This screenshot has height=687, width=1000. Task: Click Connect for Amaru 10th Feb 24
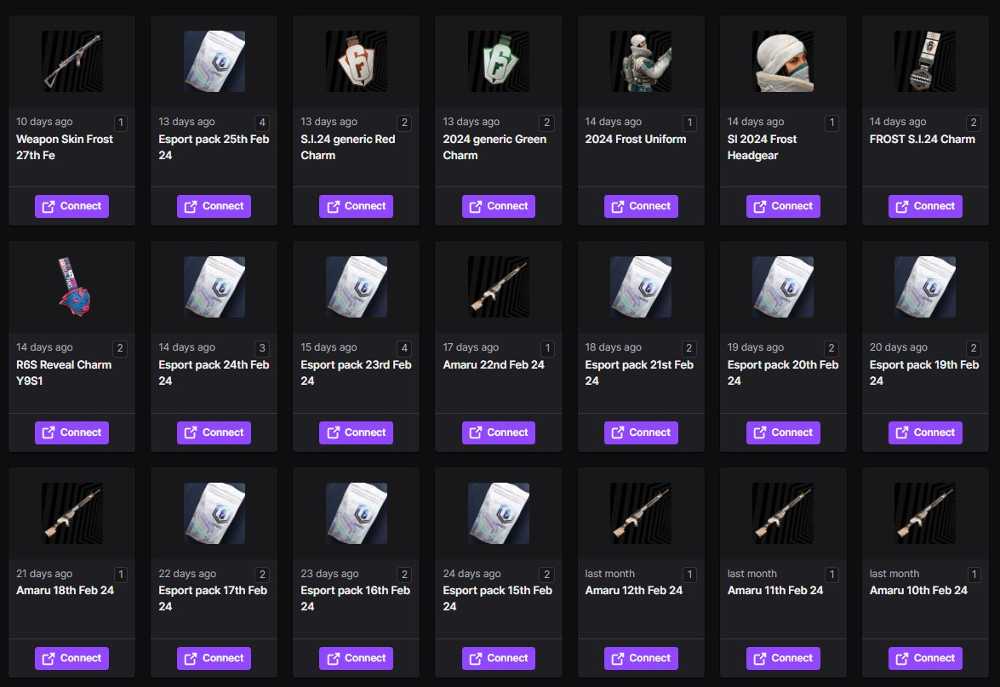[925, 658]
